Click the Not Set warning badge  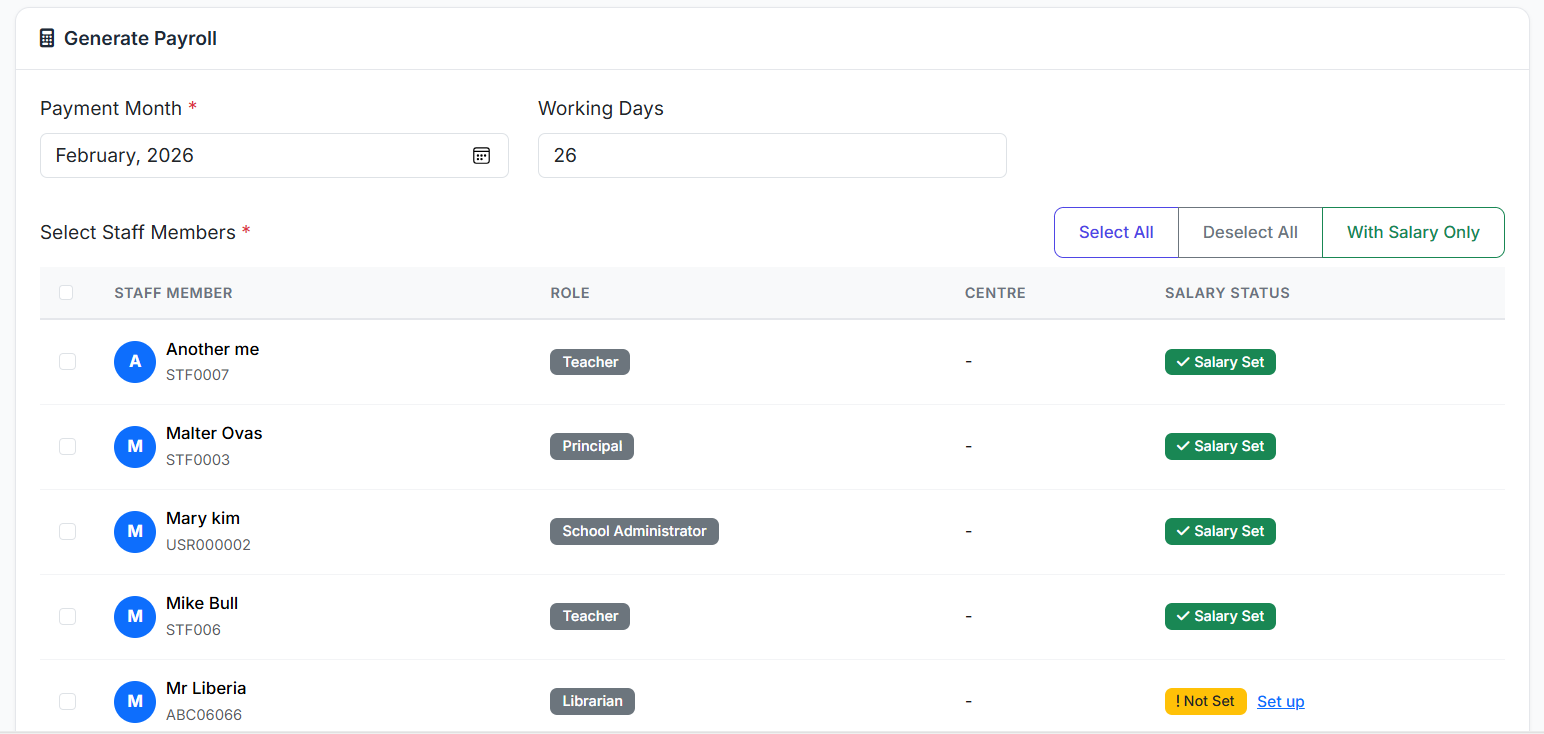pos(1205,701)
